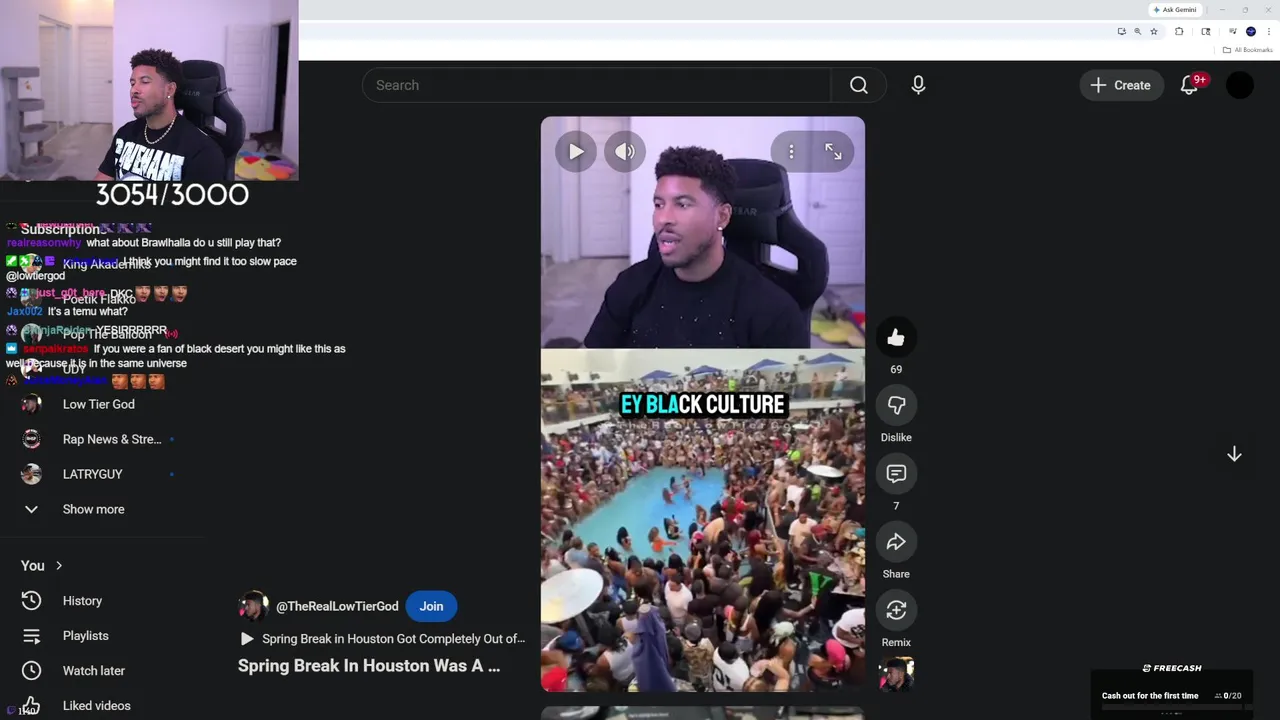This screenshot has width=1280, height=720.
Task: Open linked video Spring Break in Houston
Action: (x=382, y=639)
